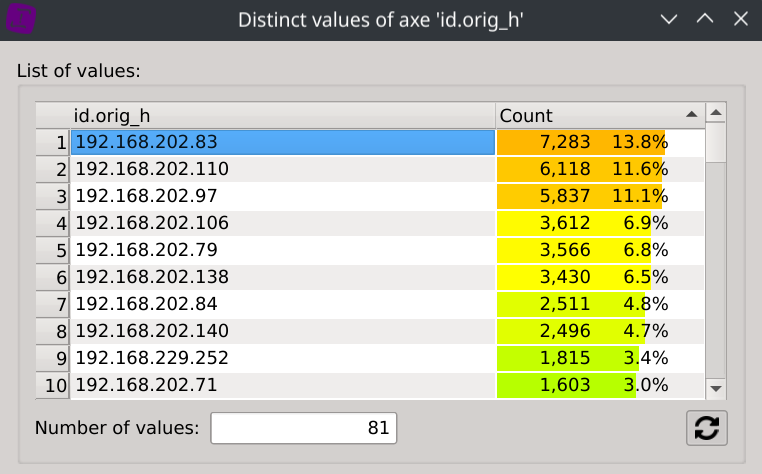Click the refresh values icon button
This screenshot has width=762, height=474.
[x=706, y=428]
